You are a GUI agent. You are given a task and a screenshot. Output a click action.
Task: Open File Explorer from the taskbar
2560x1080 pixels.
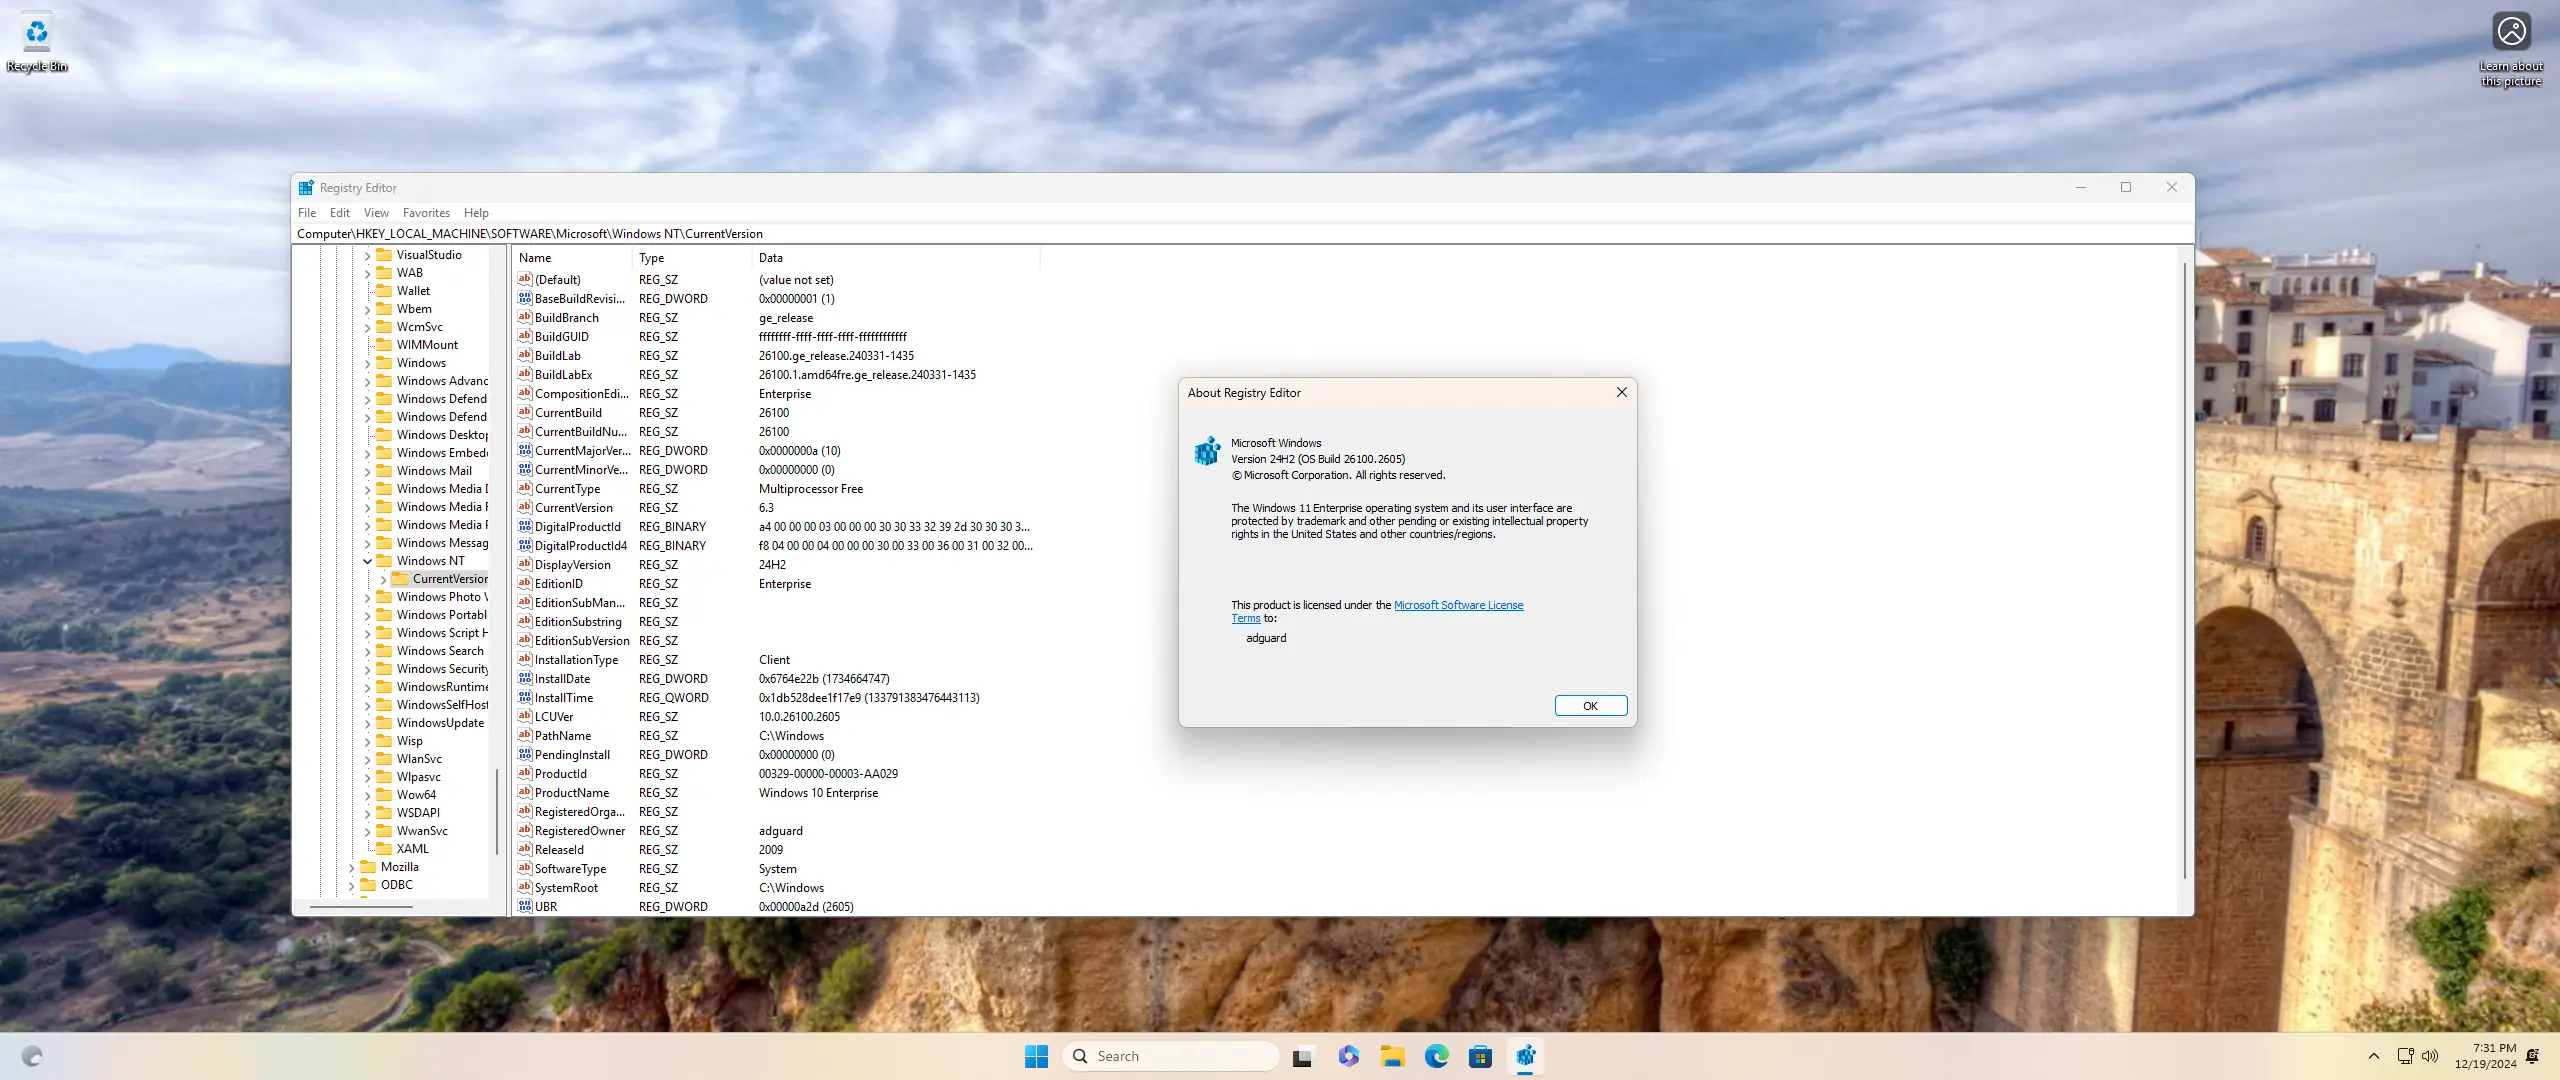pos(1392,1056)
